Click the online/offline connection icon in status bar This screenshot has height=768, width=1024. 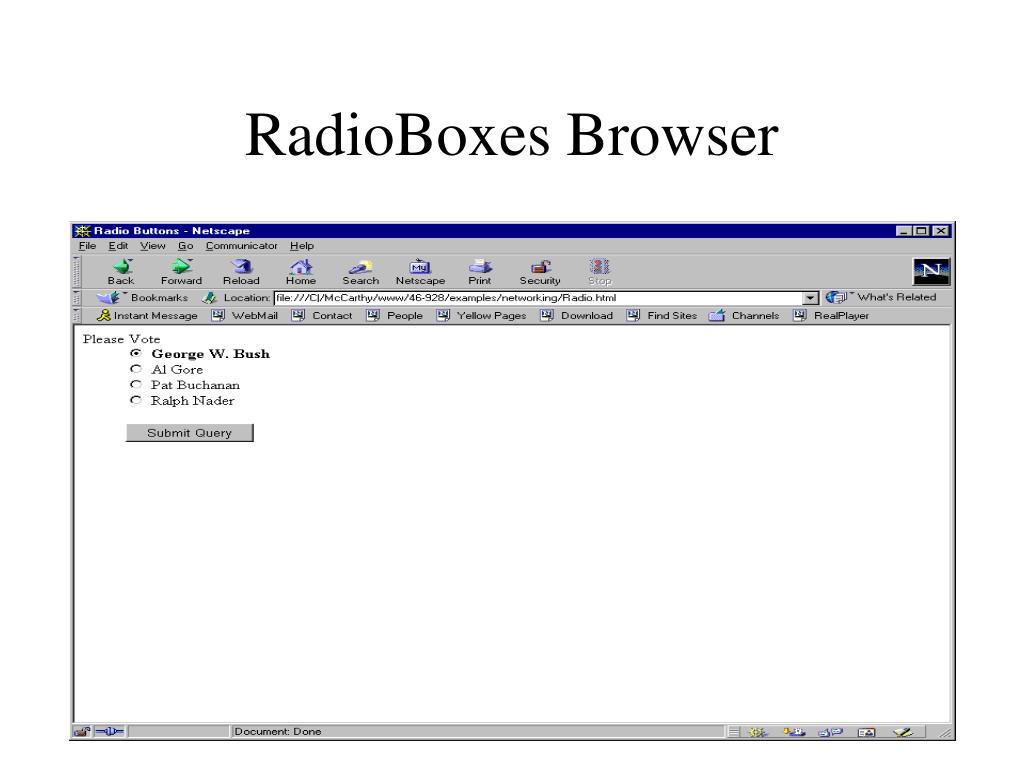[109, 731]
